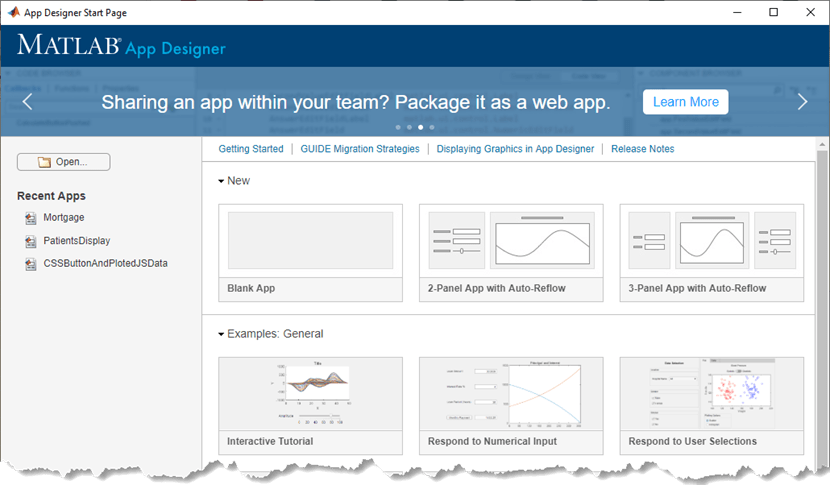Select the third banner pagination dot
The height and width of the screenshot is (485, 830).
(420, 127)
